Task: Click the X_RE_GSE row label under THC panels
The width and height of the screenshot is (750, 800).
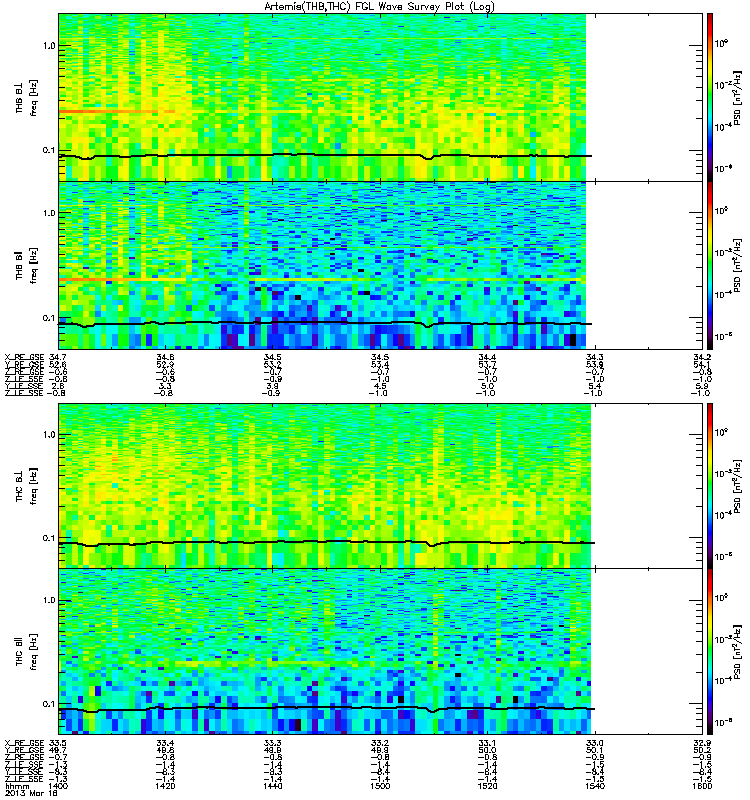Action: tap(24, 743)
